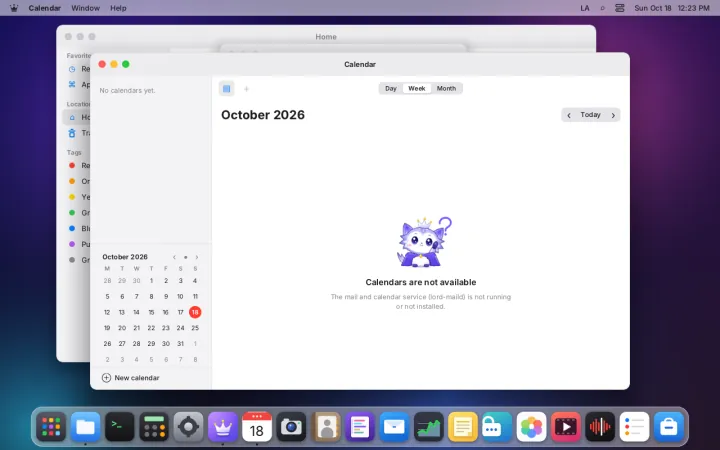Open Contacts book icon in dock

326,427
